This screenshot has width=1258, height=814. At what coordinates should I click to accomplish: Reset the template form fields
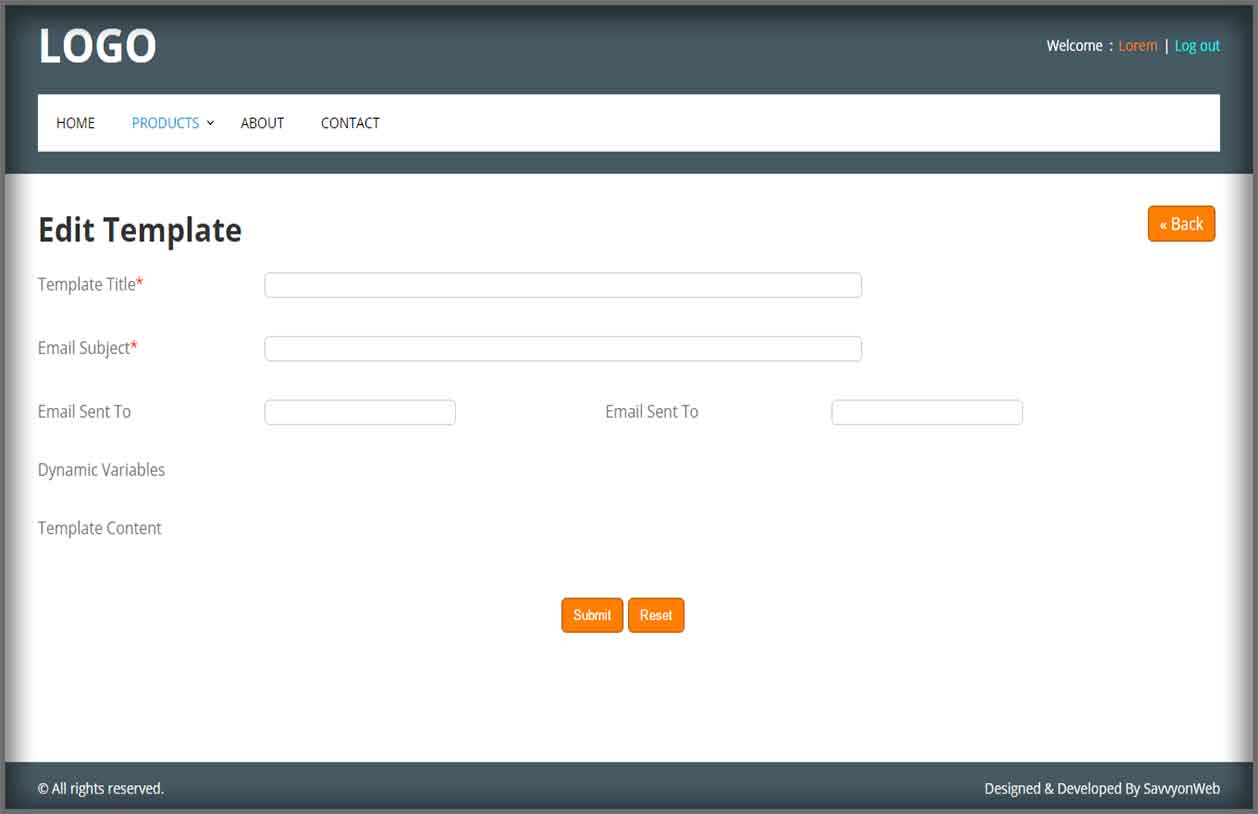click(656, 615)
